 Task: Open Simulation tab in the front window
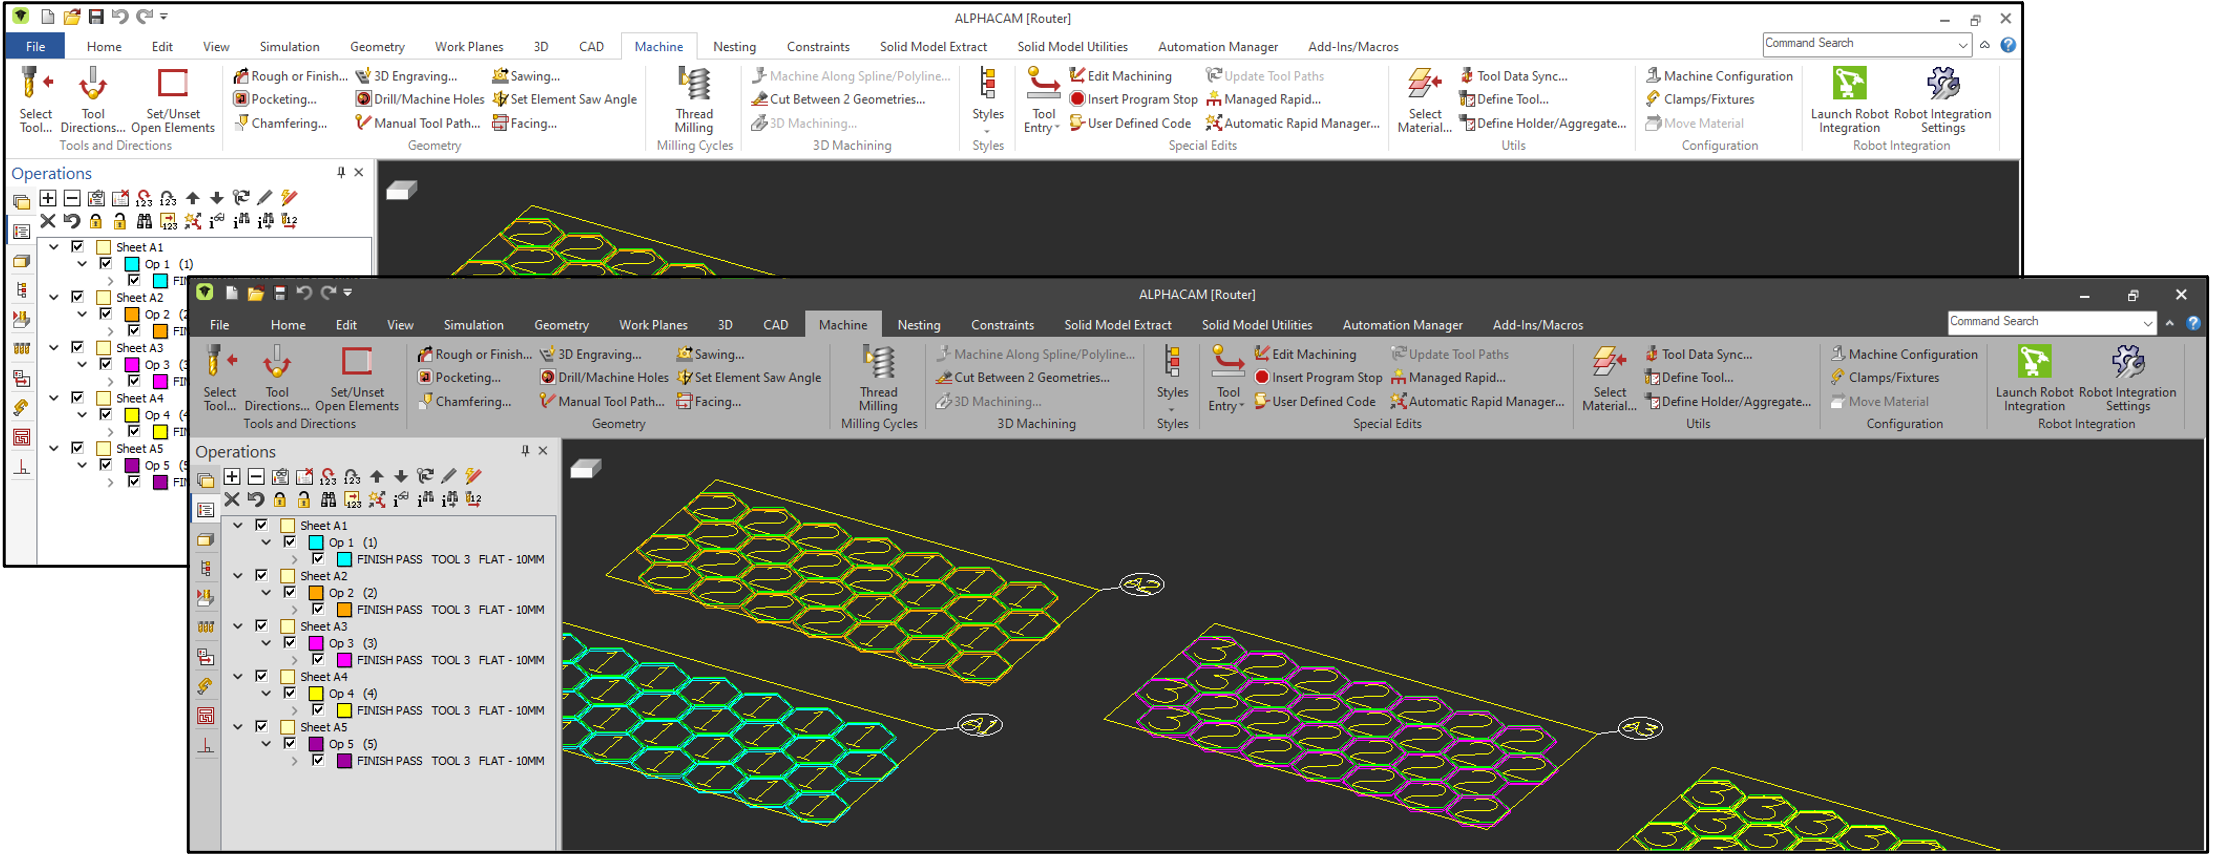(x=473, y=325)
